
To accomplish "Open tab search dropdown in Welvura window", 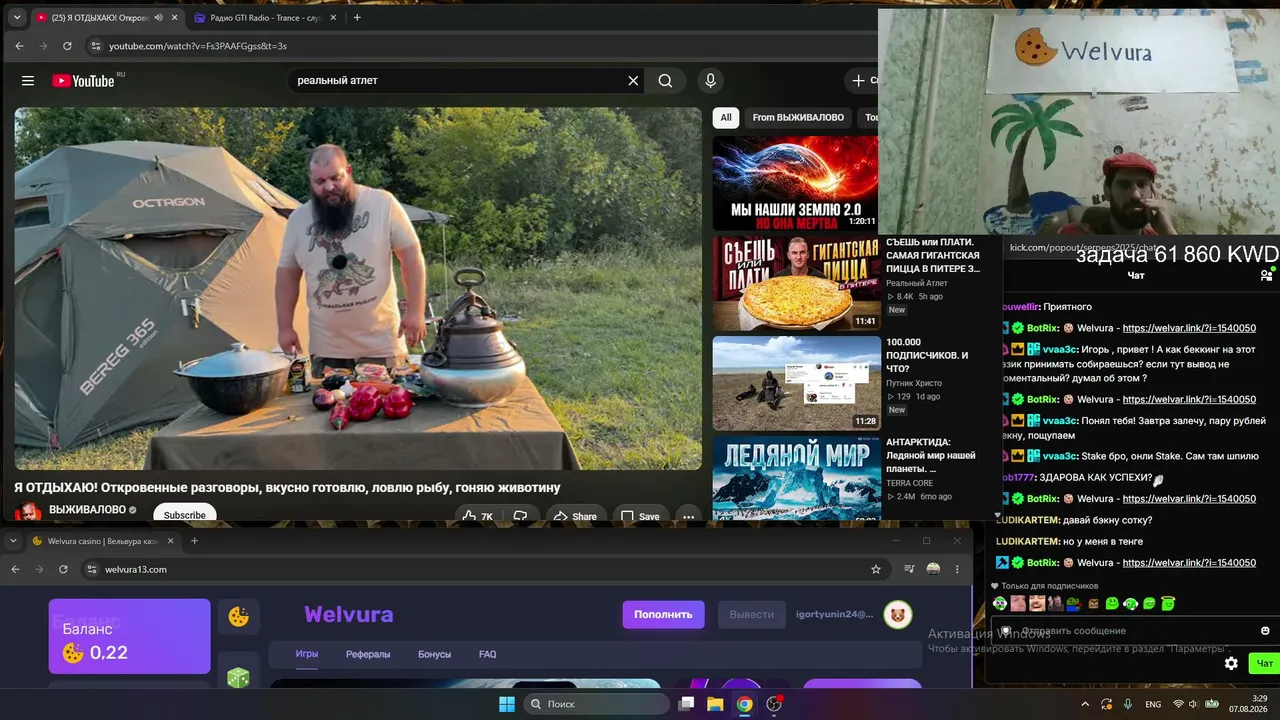I will tap(12, 541).
